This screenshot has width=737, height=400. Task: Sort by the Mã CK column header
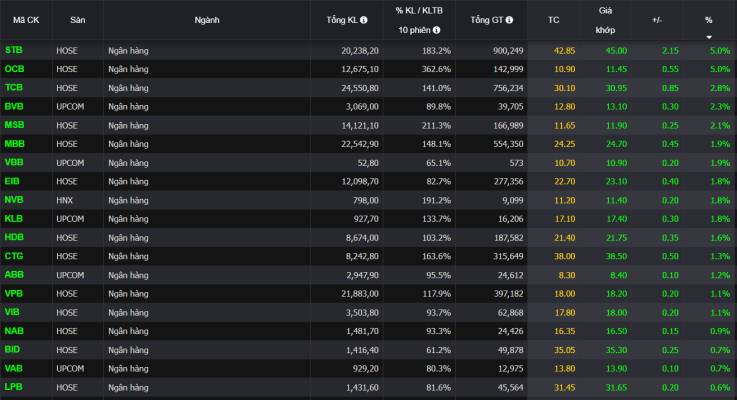(26, 20)
